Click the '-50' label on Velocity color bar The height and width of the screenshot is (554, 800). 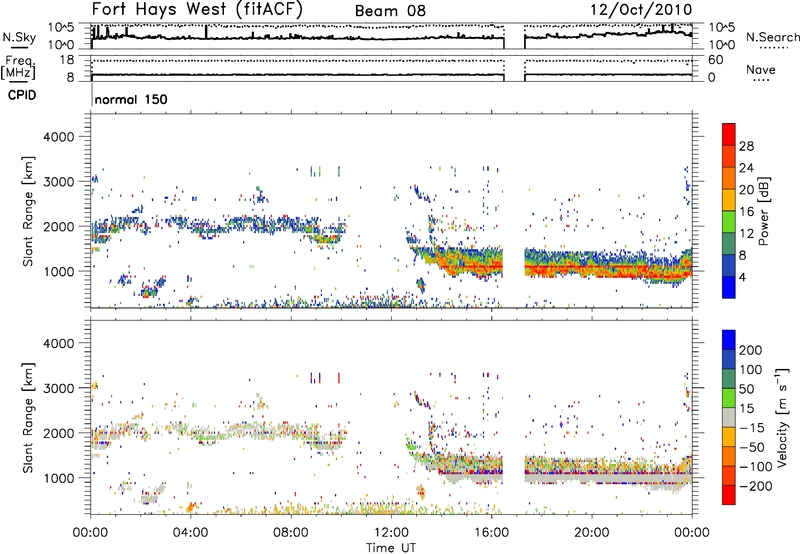[x=752, y=447]
